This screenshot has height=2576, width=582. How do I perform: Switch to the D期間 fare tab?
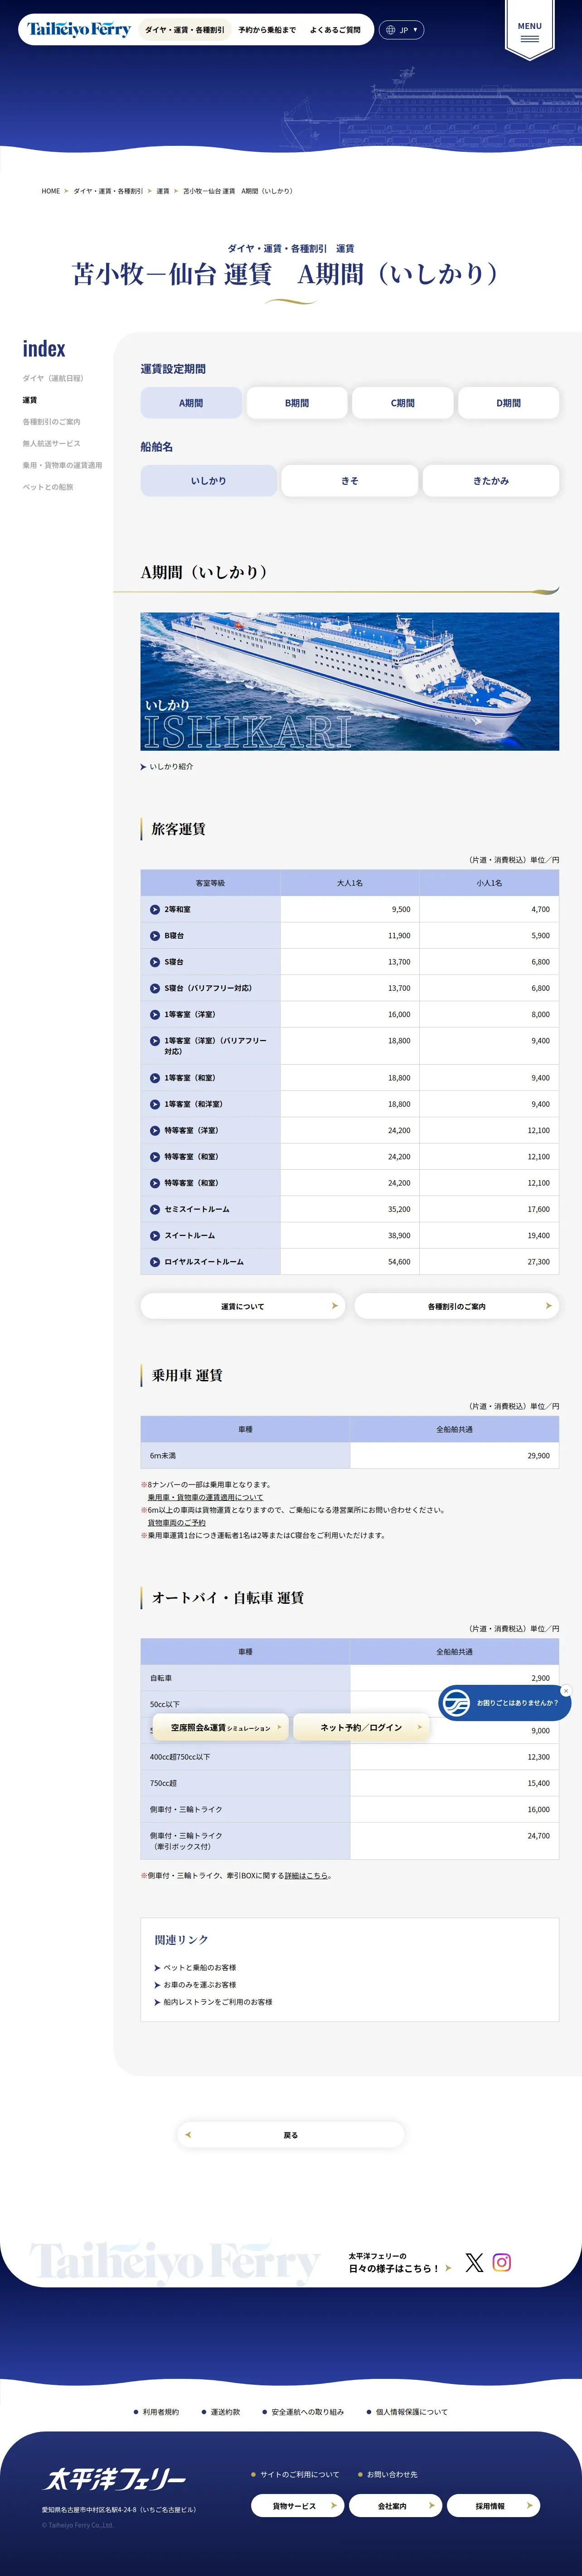(x=509, y=403)
